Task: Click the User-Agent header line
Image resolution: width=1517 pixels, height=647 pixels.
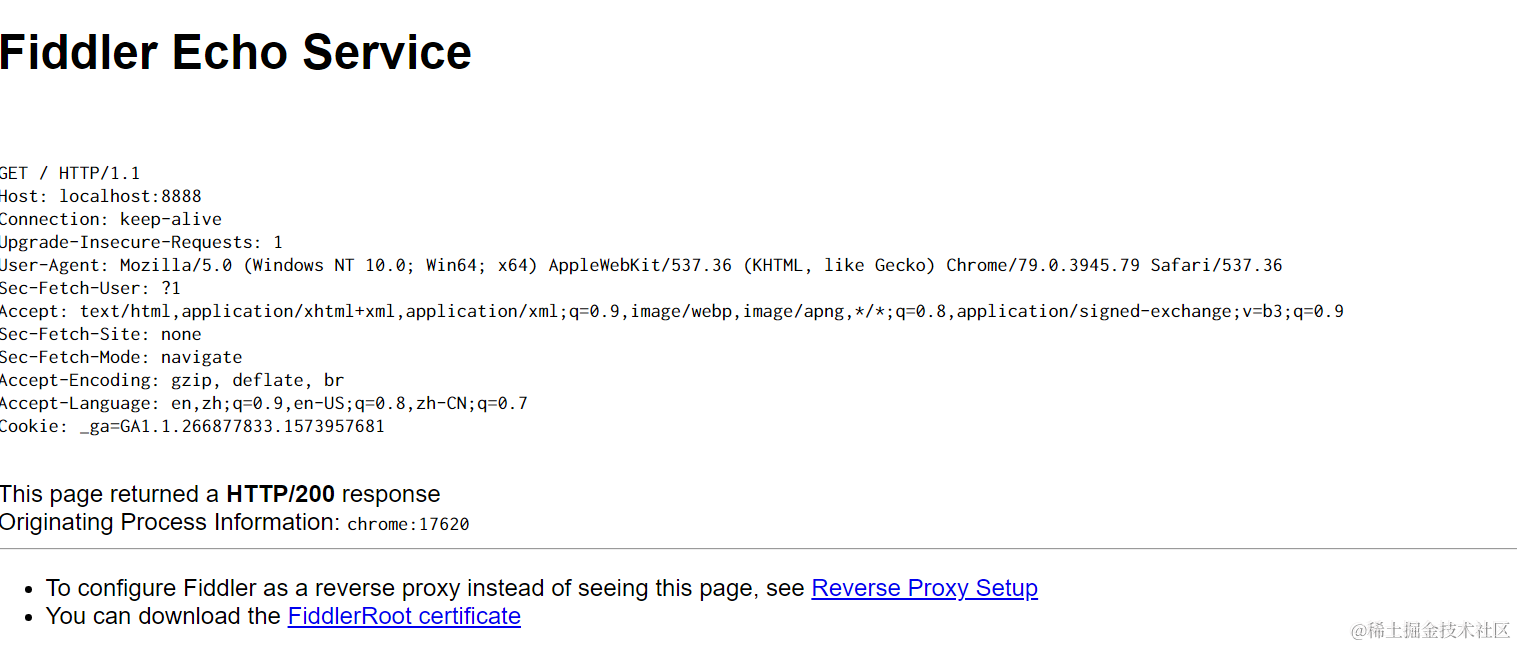Action: (641, 265)
